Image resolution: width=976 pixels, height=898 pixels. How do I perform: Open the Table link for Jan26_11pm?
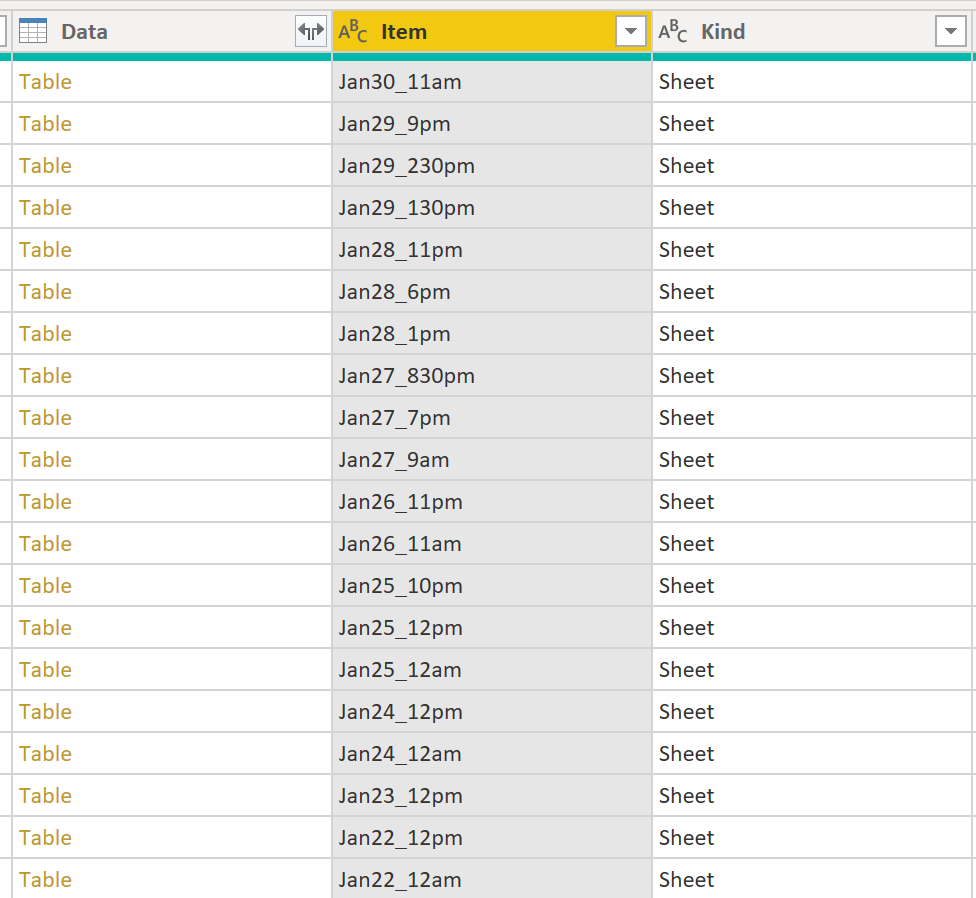(45, 502)
